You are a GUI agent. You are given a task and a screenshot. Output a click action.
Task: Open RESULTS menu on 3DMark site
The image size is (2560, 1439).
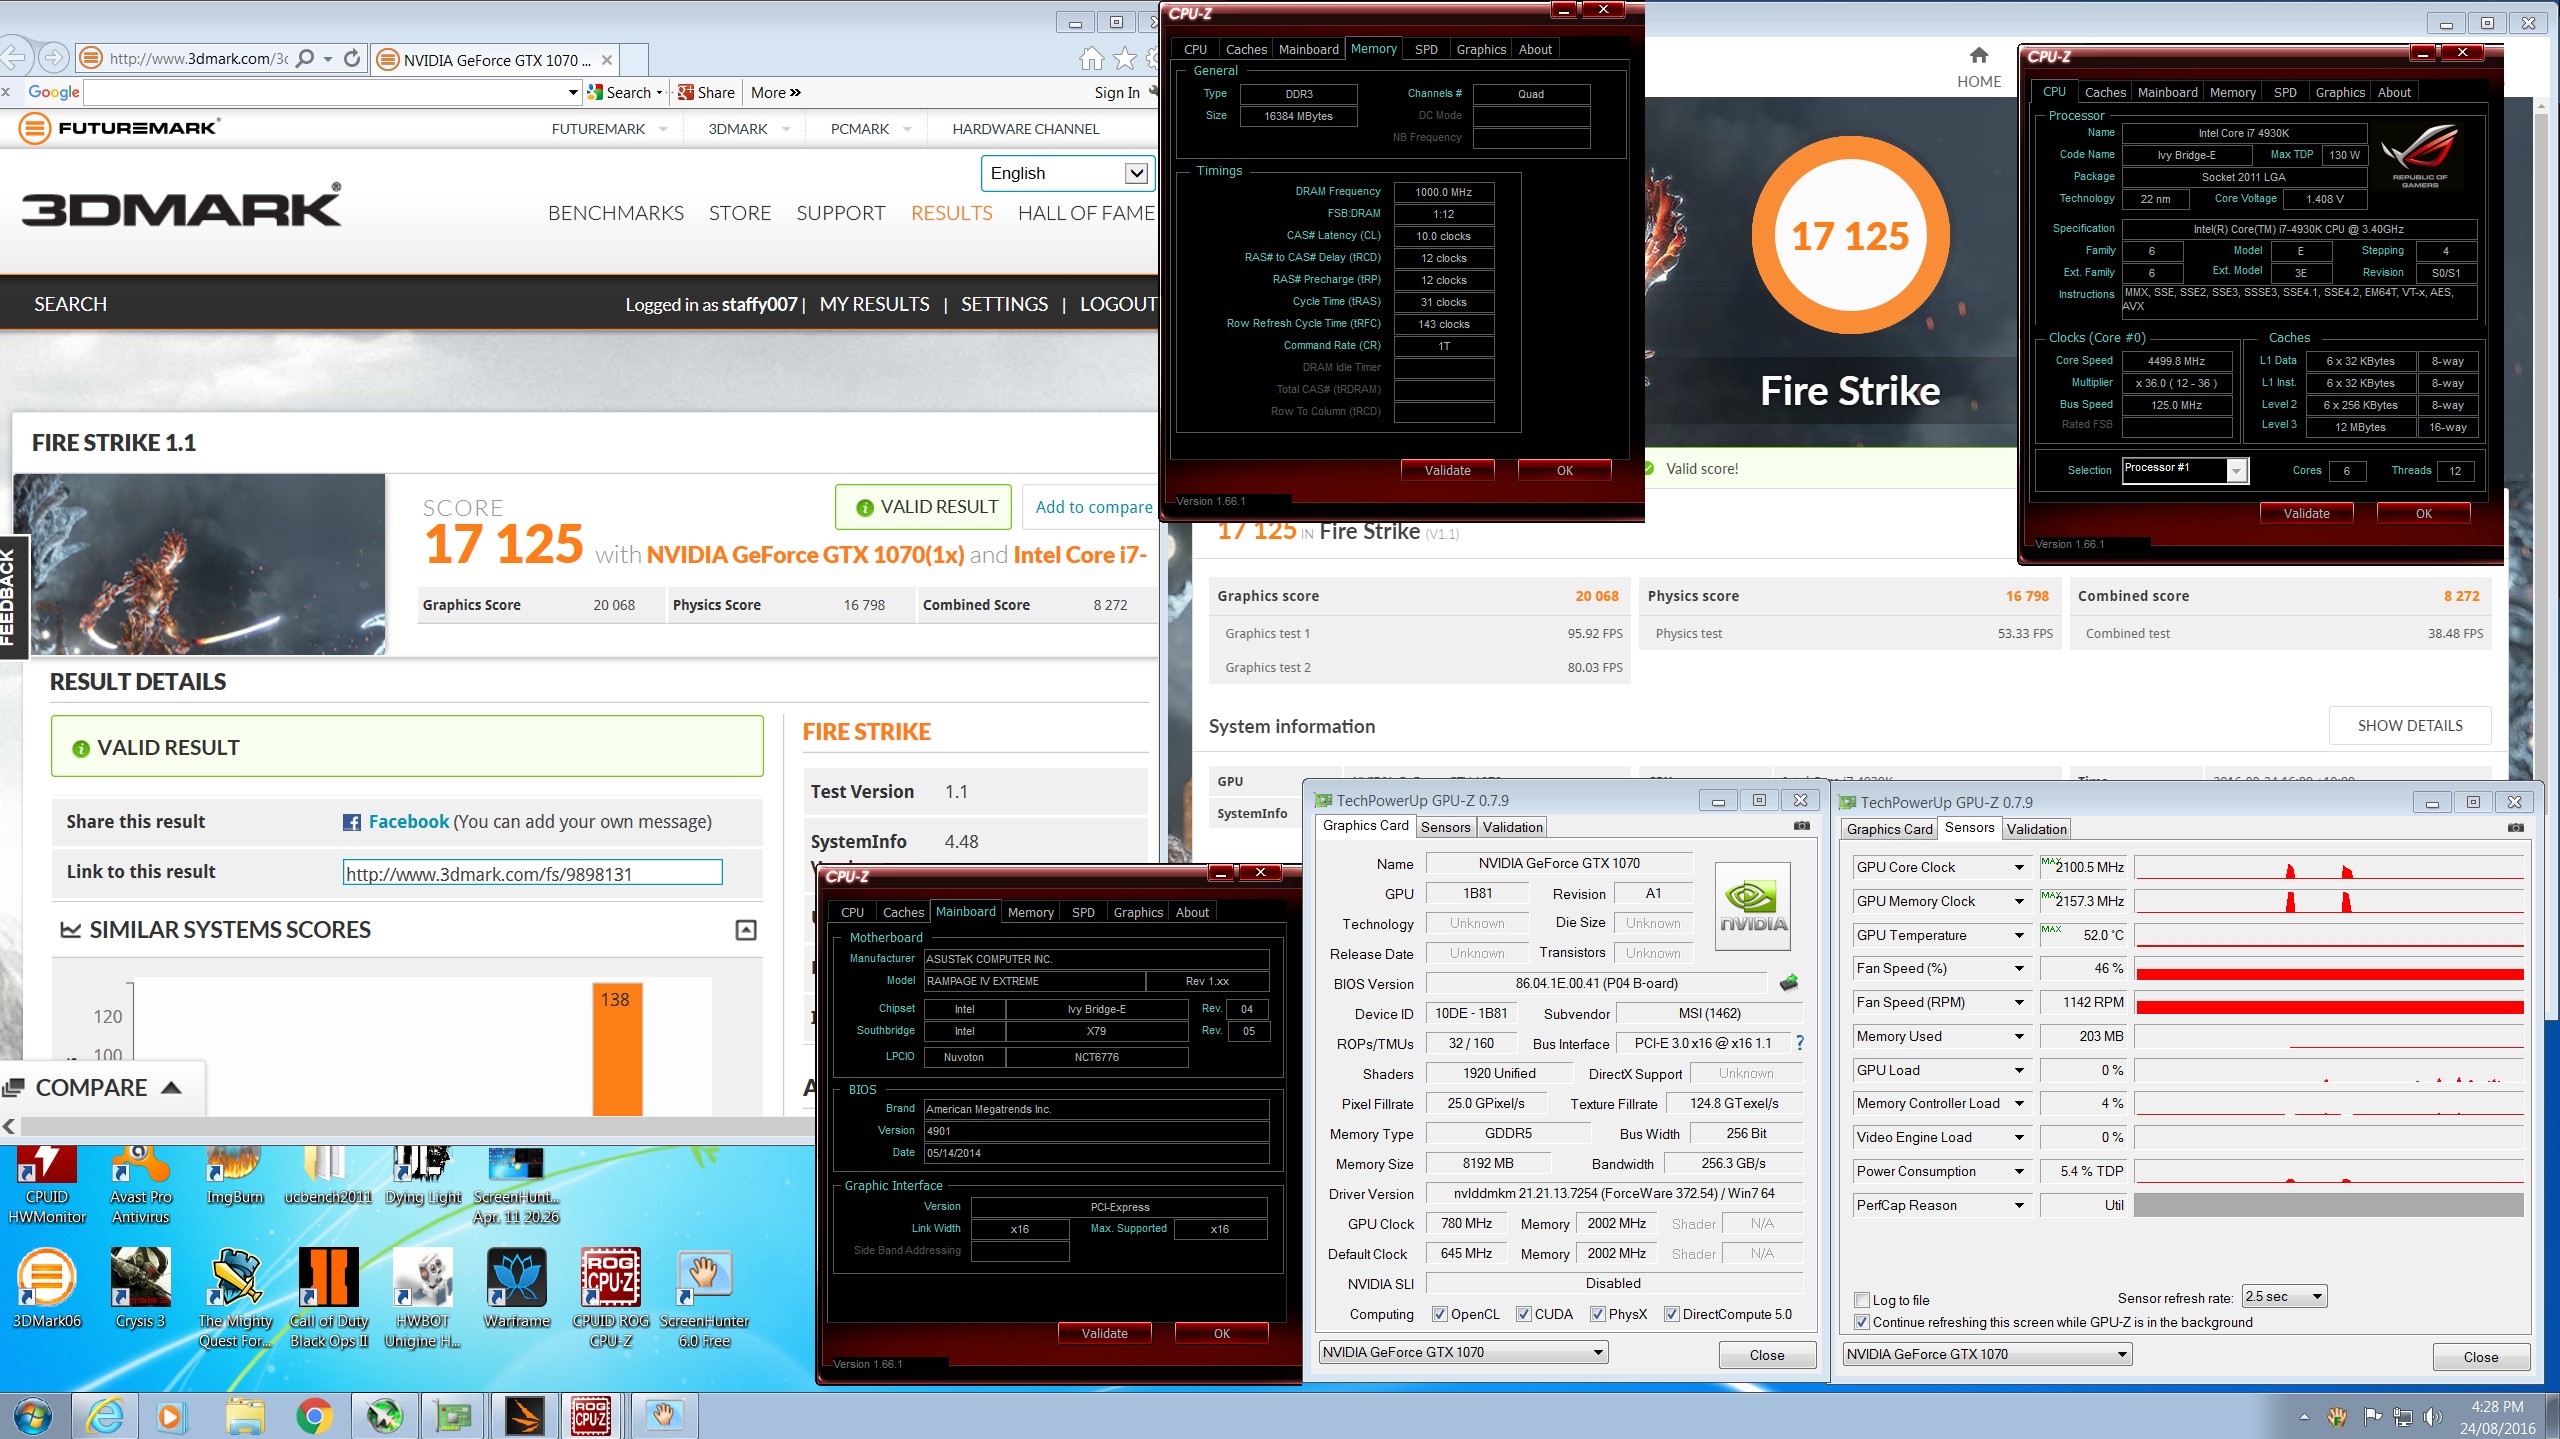pyautogui.click(x=951, y=213)
